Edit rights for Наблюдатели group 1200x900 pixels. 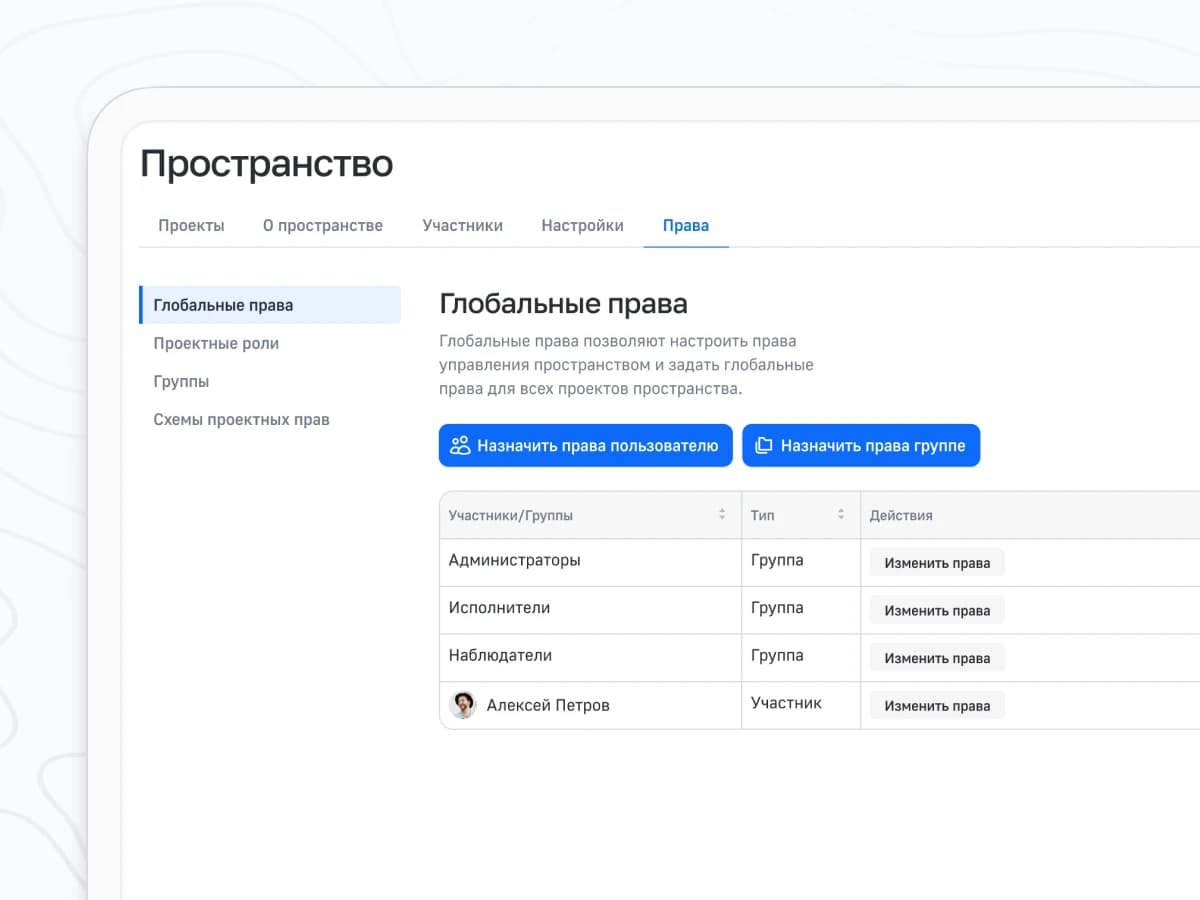[937, 658]
